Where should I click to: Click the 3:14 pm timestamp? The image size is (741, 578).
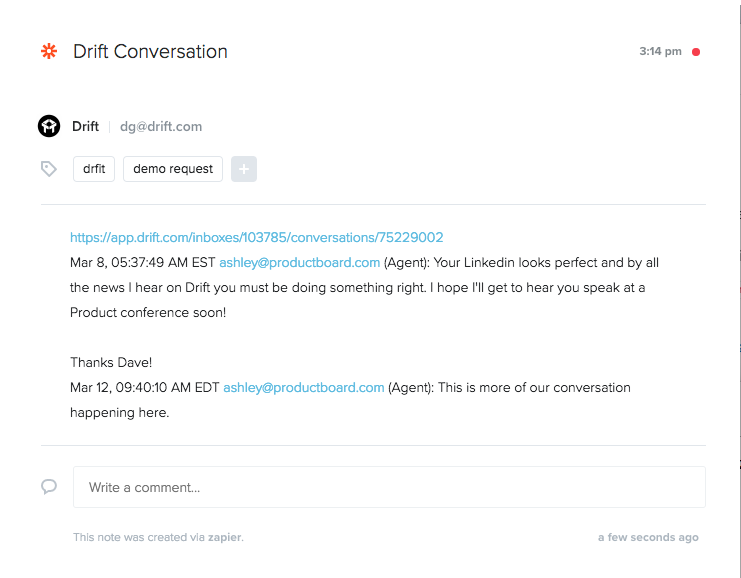(x=660, y=51)
